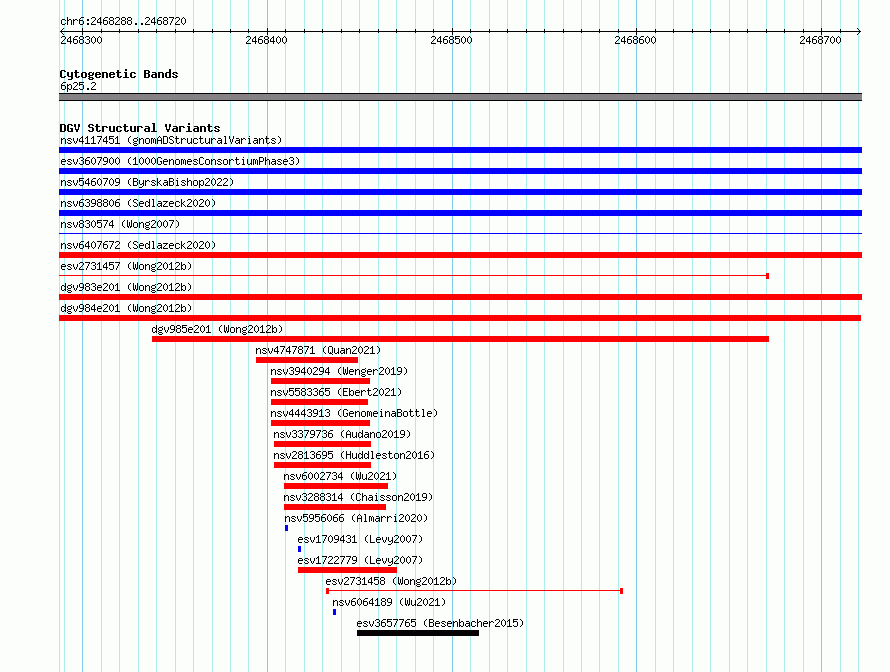Select the red bar under nsv6407672
This screenshot has width=890, height=672.
pyautogui.click(x=460, y=255)
